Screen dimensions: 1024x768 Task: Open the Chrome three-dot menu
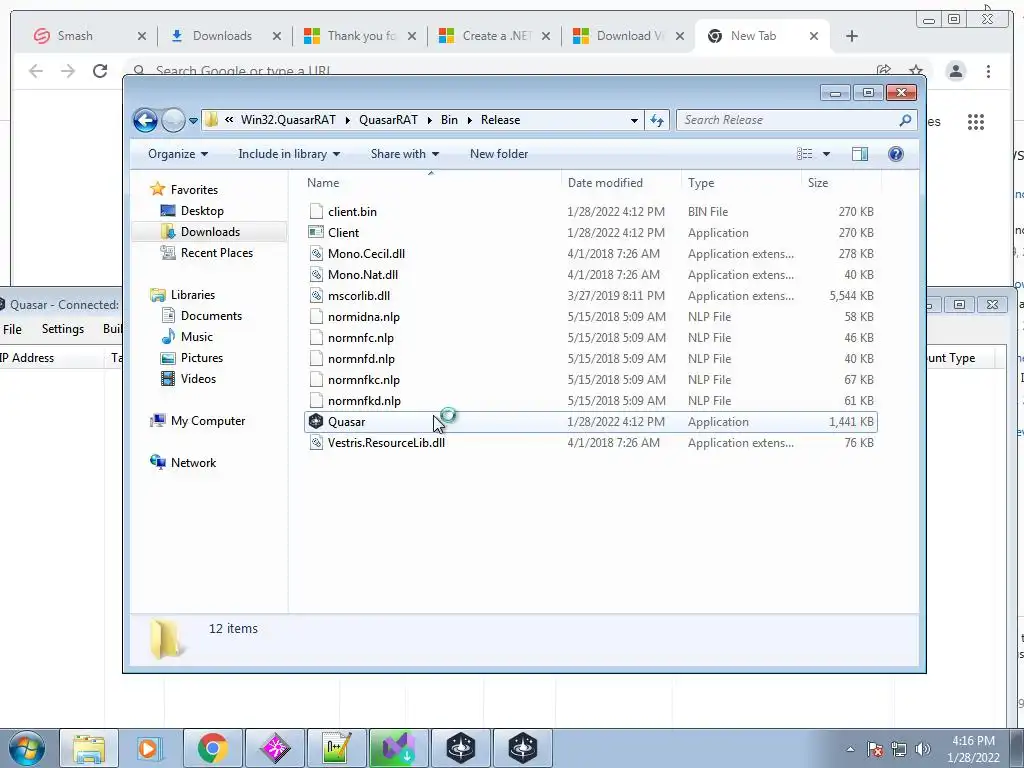click(988, 71)
